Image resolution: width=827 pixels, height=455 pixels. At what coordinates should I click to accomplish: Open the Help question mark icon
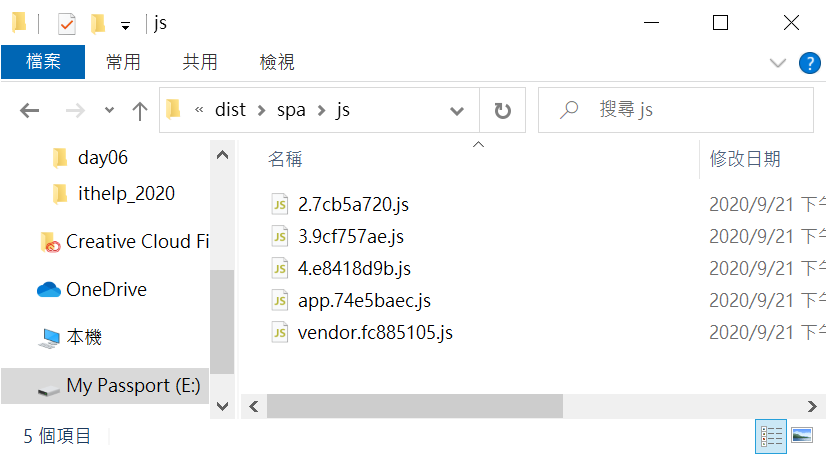click(x=810, y=63)
